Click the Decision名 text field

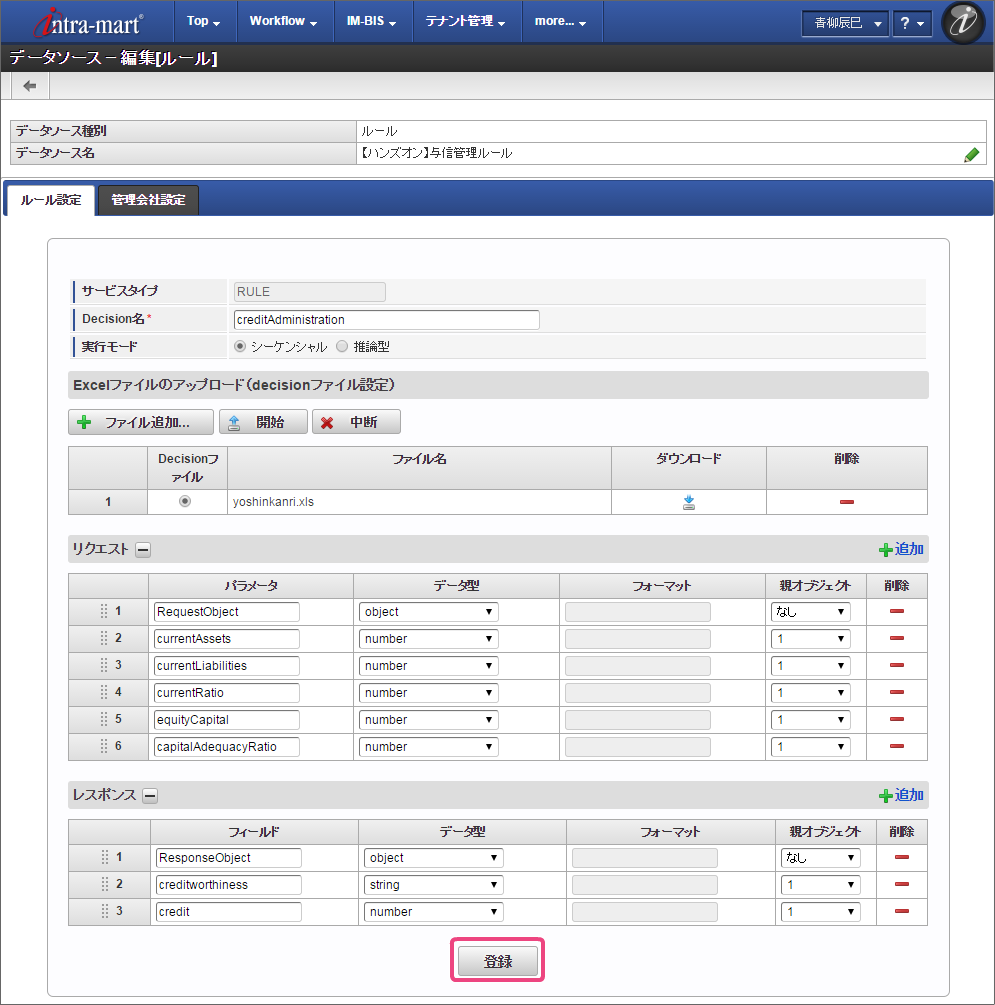385,320
